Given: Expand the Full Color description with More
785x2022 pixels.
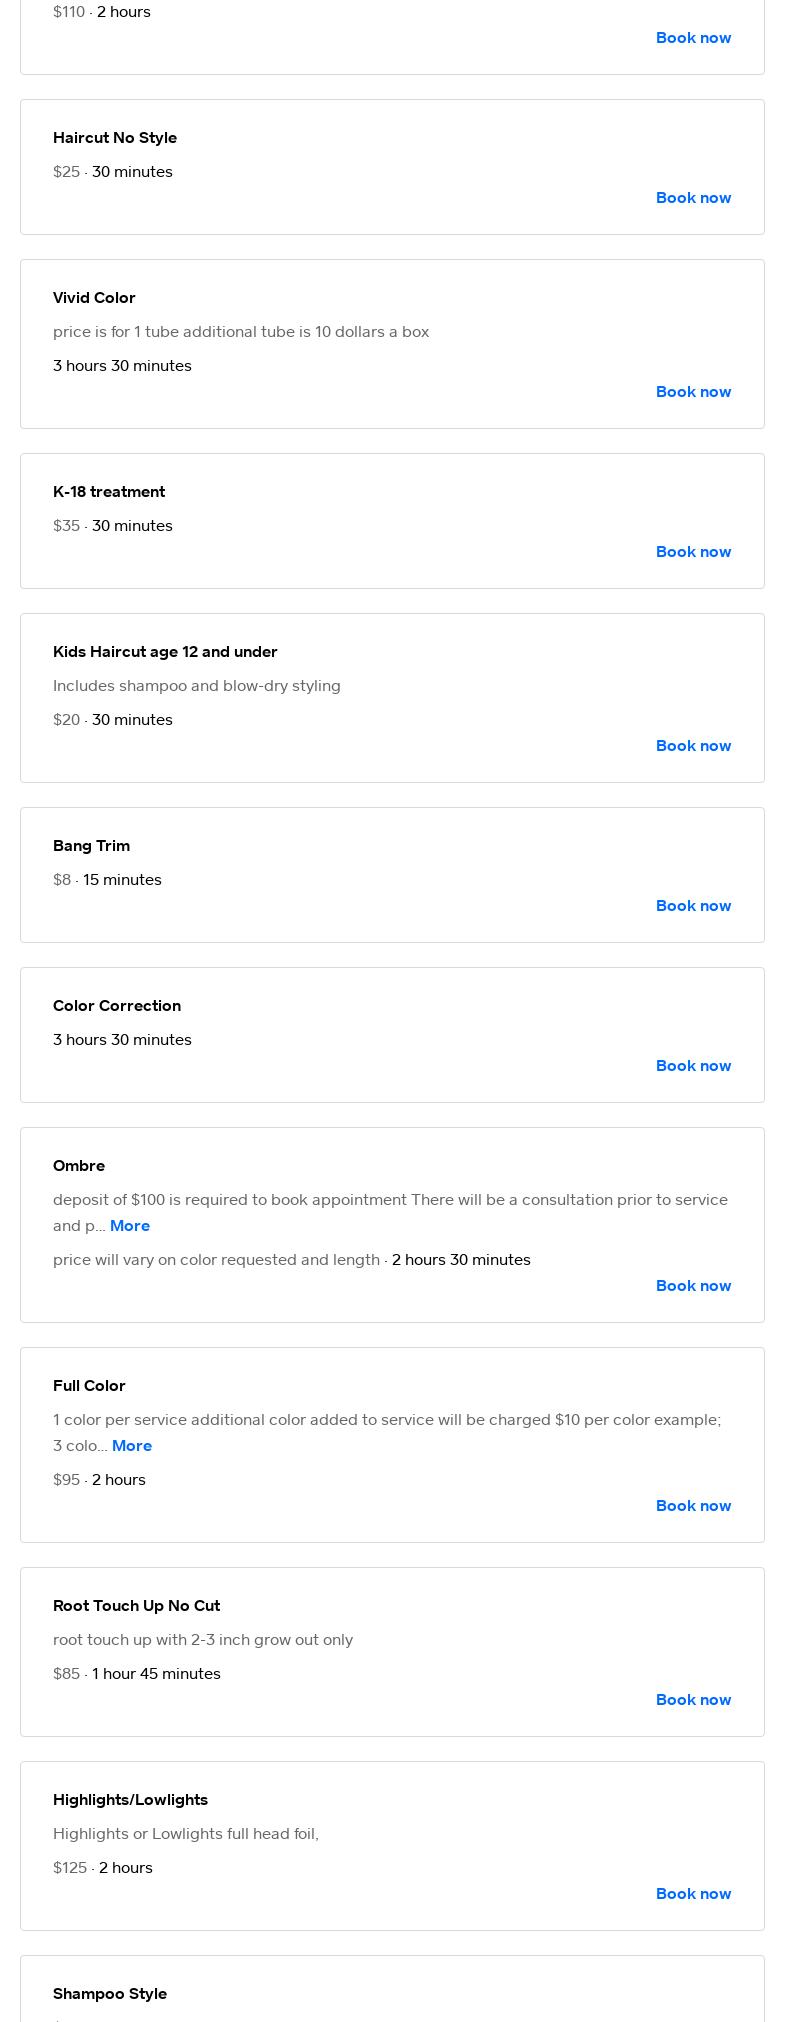Looking at the screenshot, I should [x=132, y=1446].
